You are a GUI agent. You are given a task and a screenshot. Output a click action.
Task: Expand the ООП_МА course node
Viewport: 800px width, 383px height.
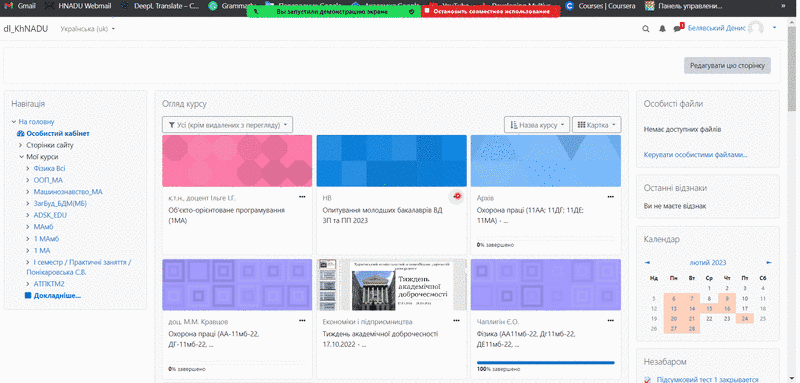click(x=28, y=180)
